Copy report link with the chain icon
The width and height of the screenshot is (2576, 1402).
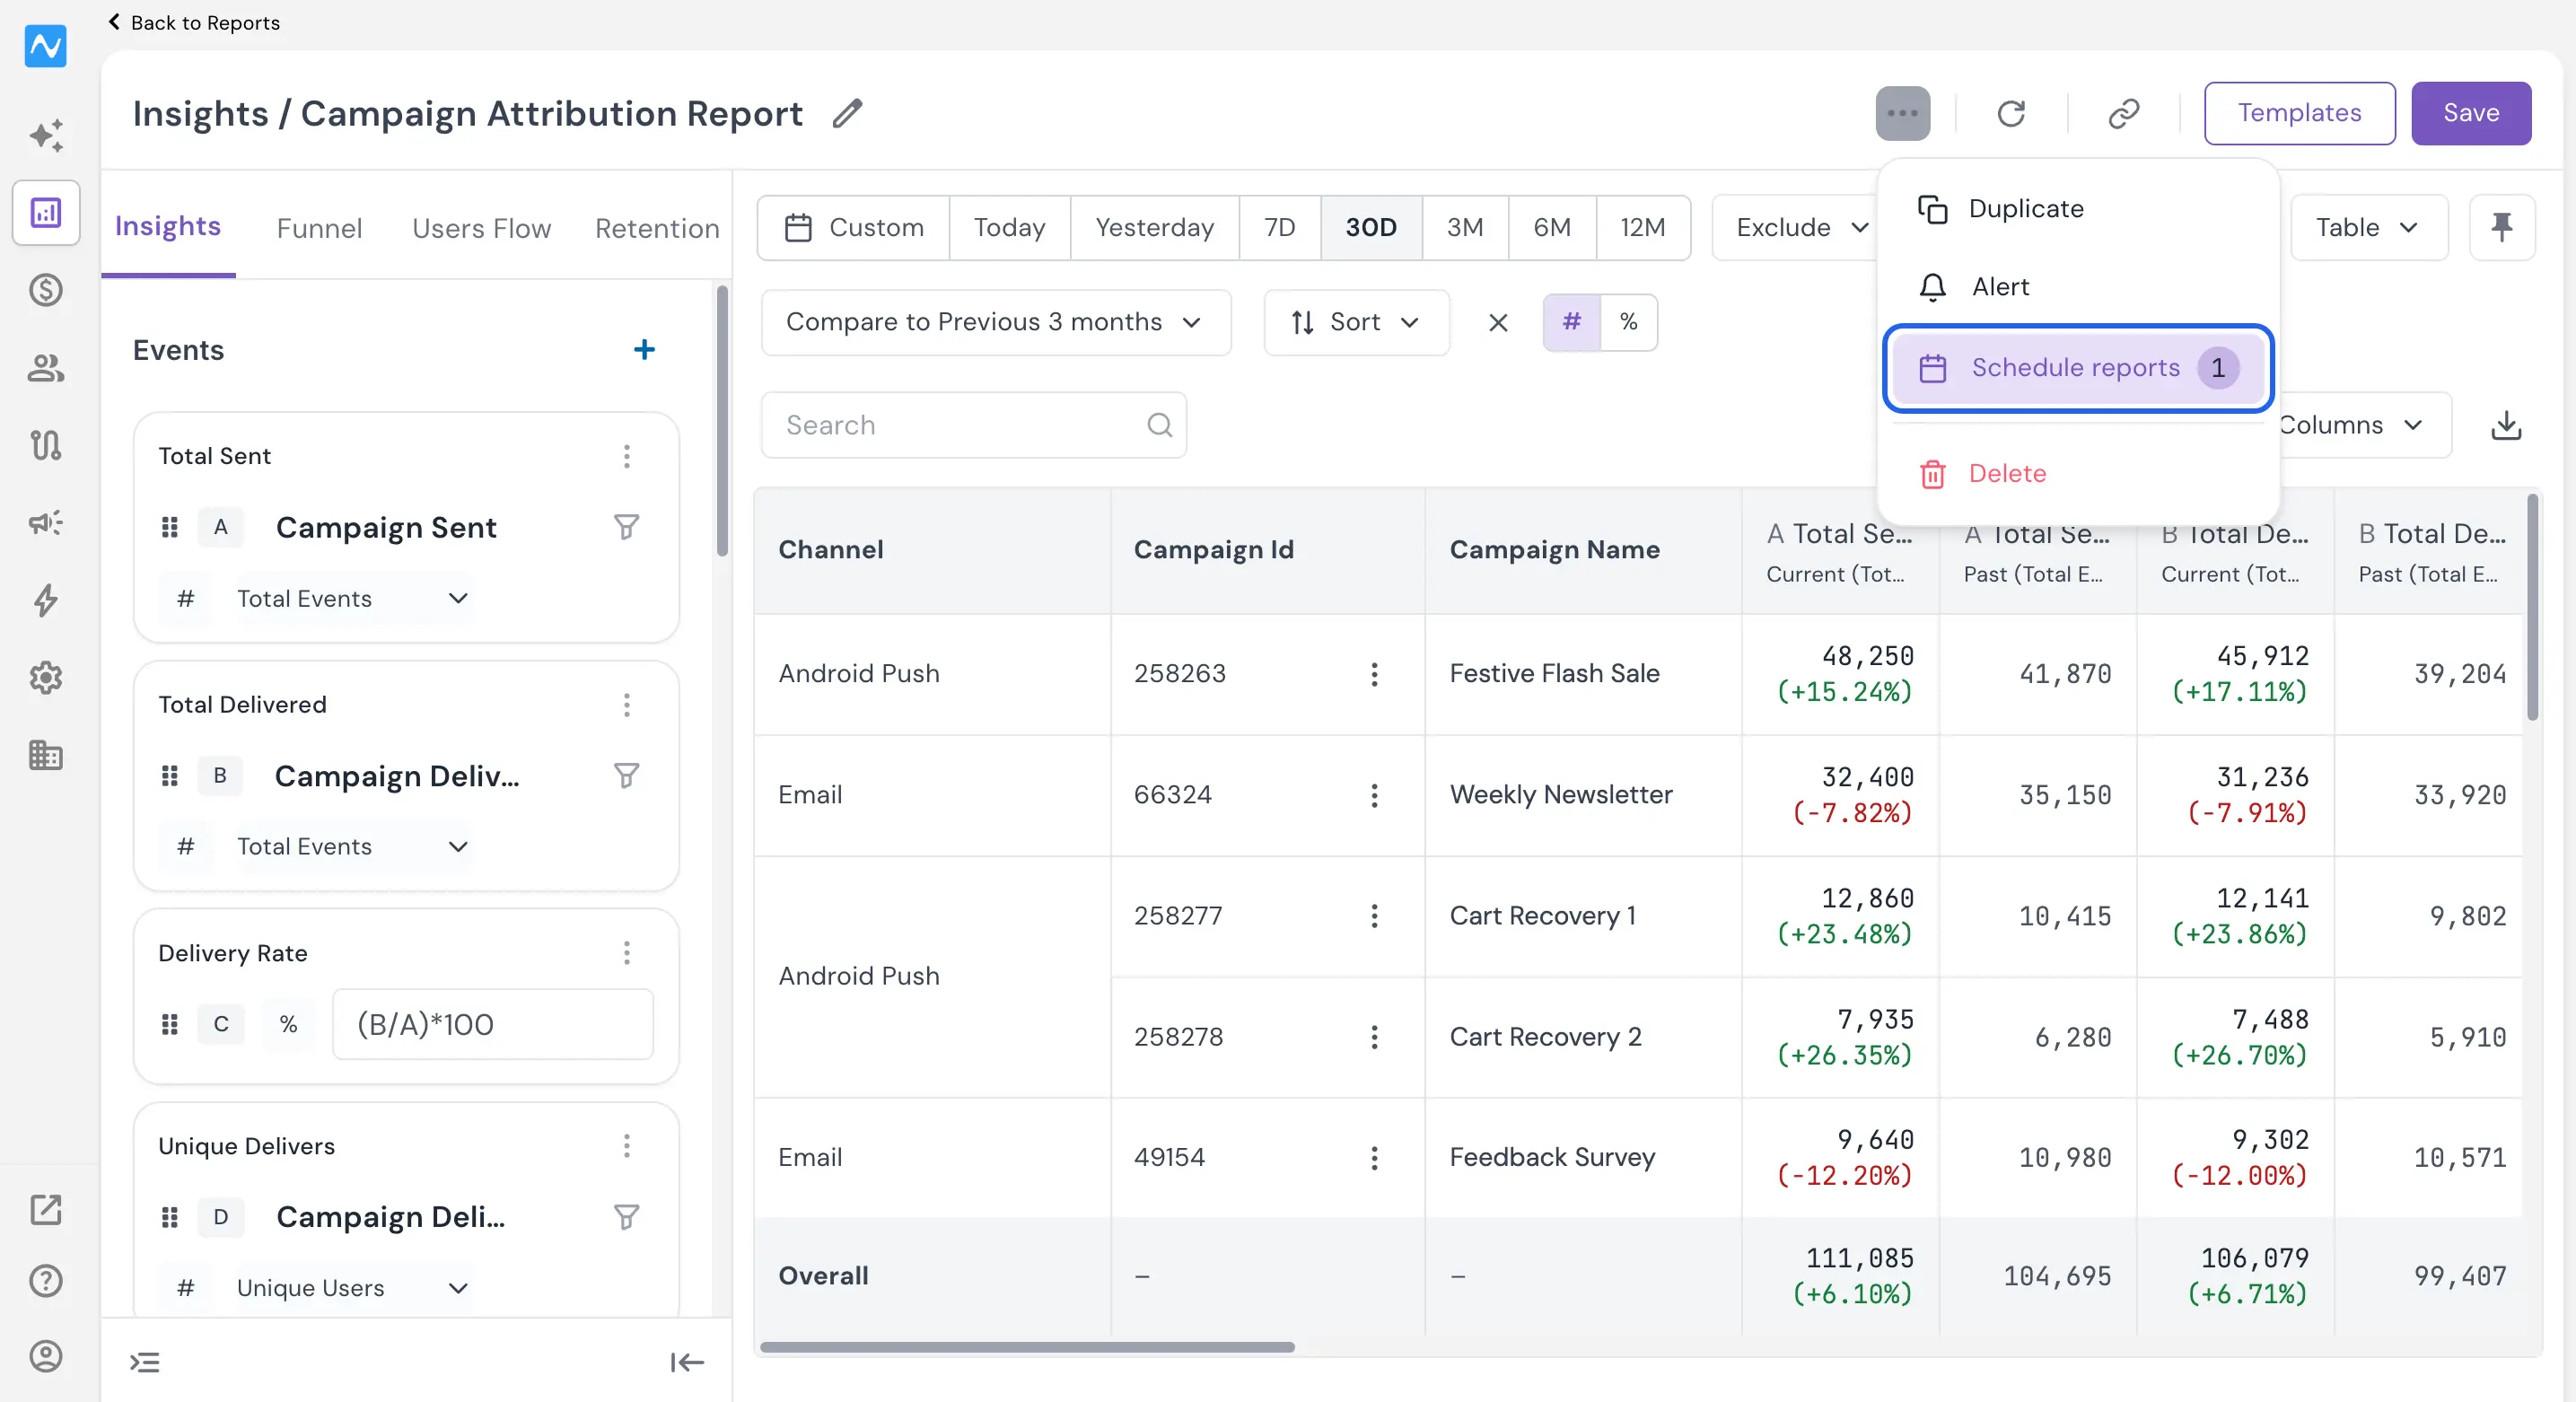tap(2123, 113)
